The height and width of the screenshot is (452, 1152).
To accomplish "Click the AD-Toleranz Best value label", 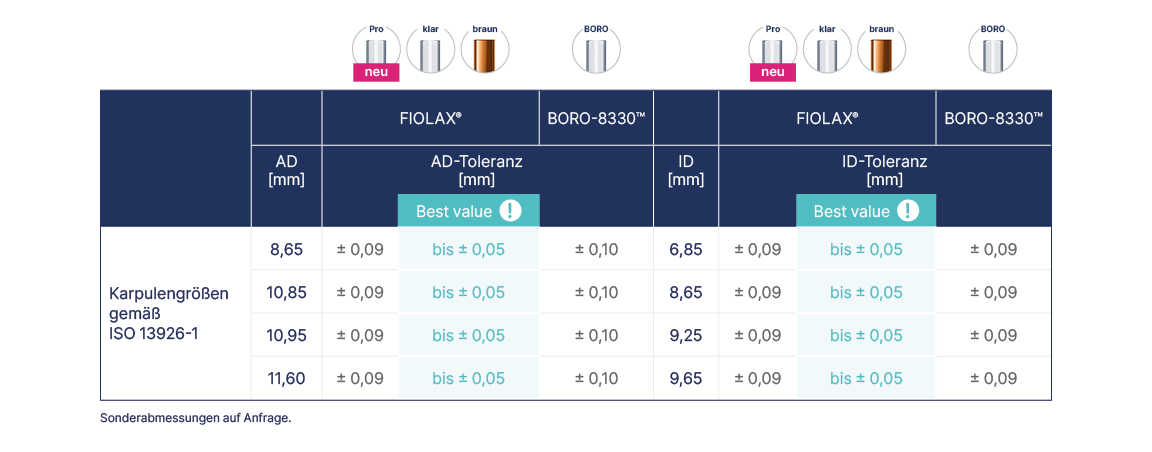I will point(454,211).
